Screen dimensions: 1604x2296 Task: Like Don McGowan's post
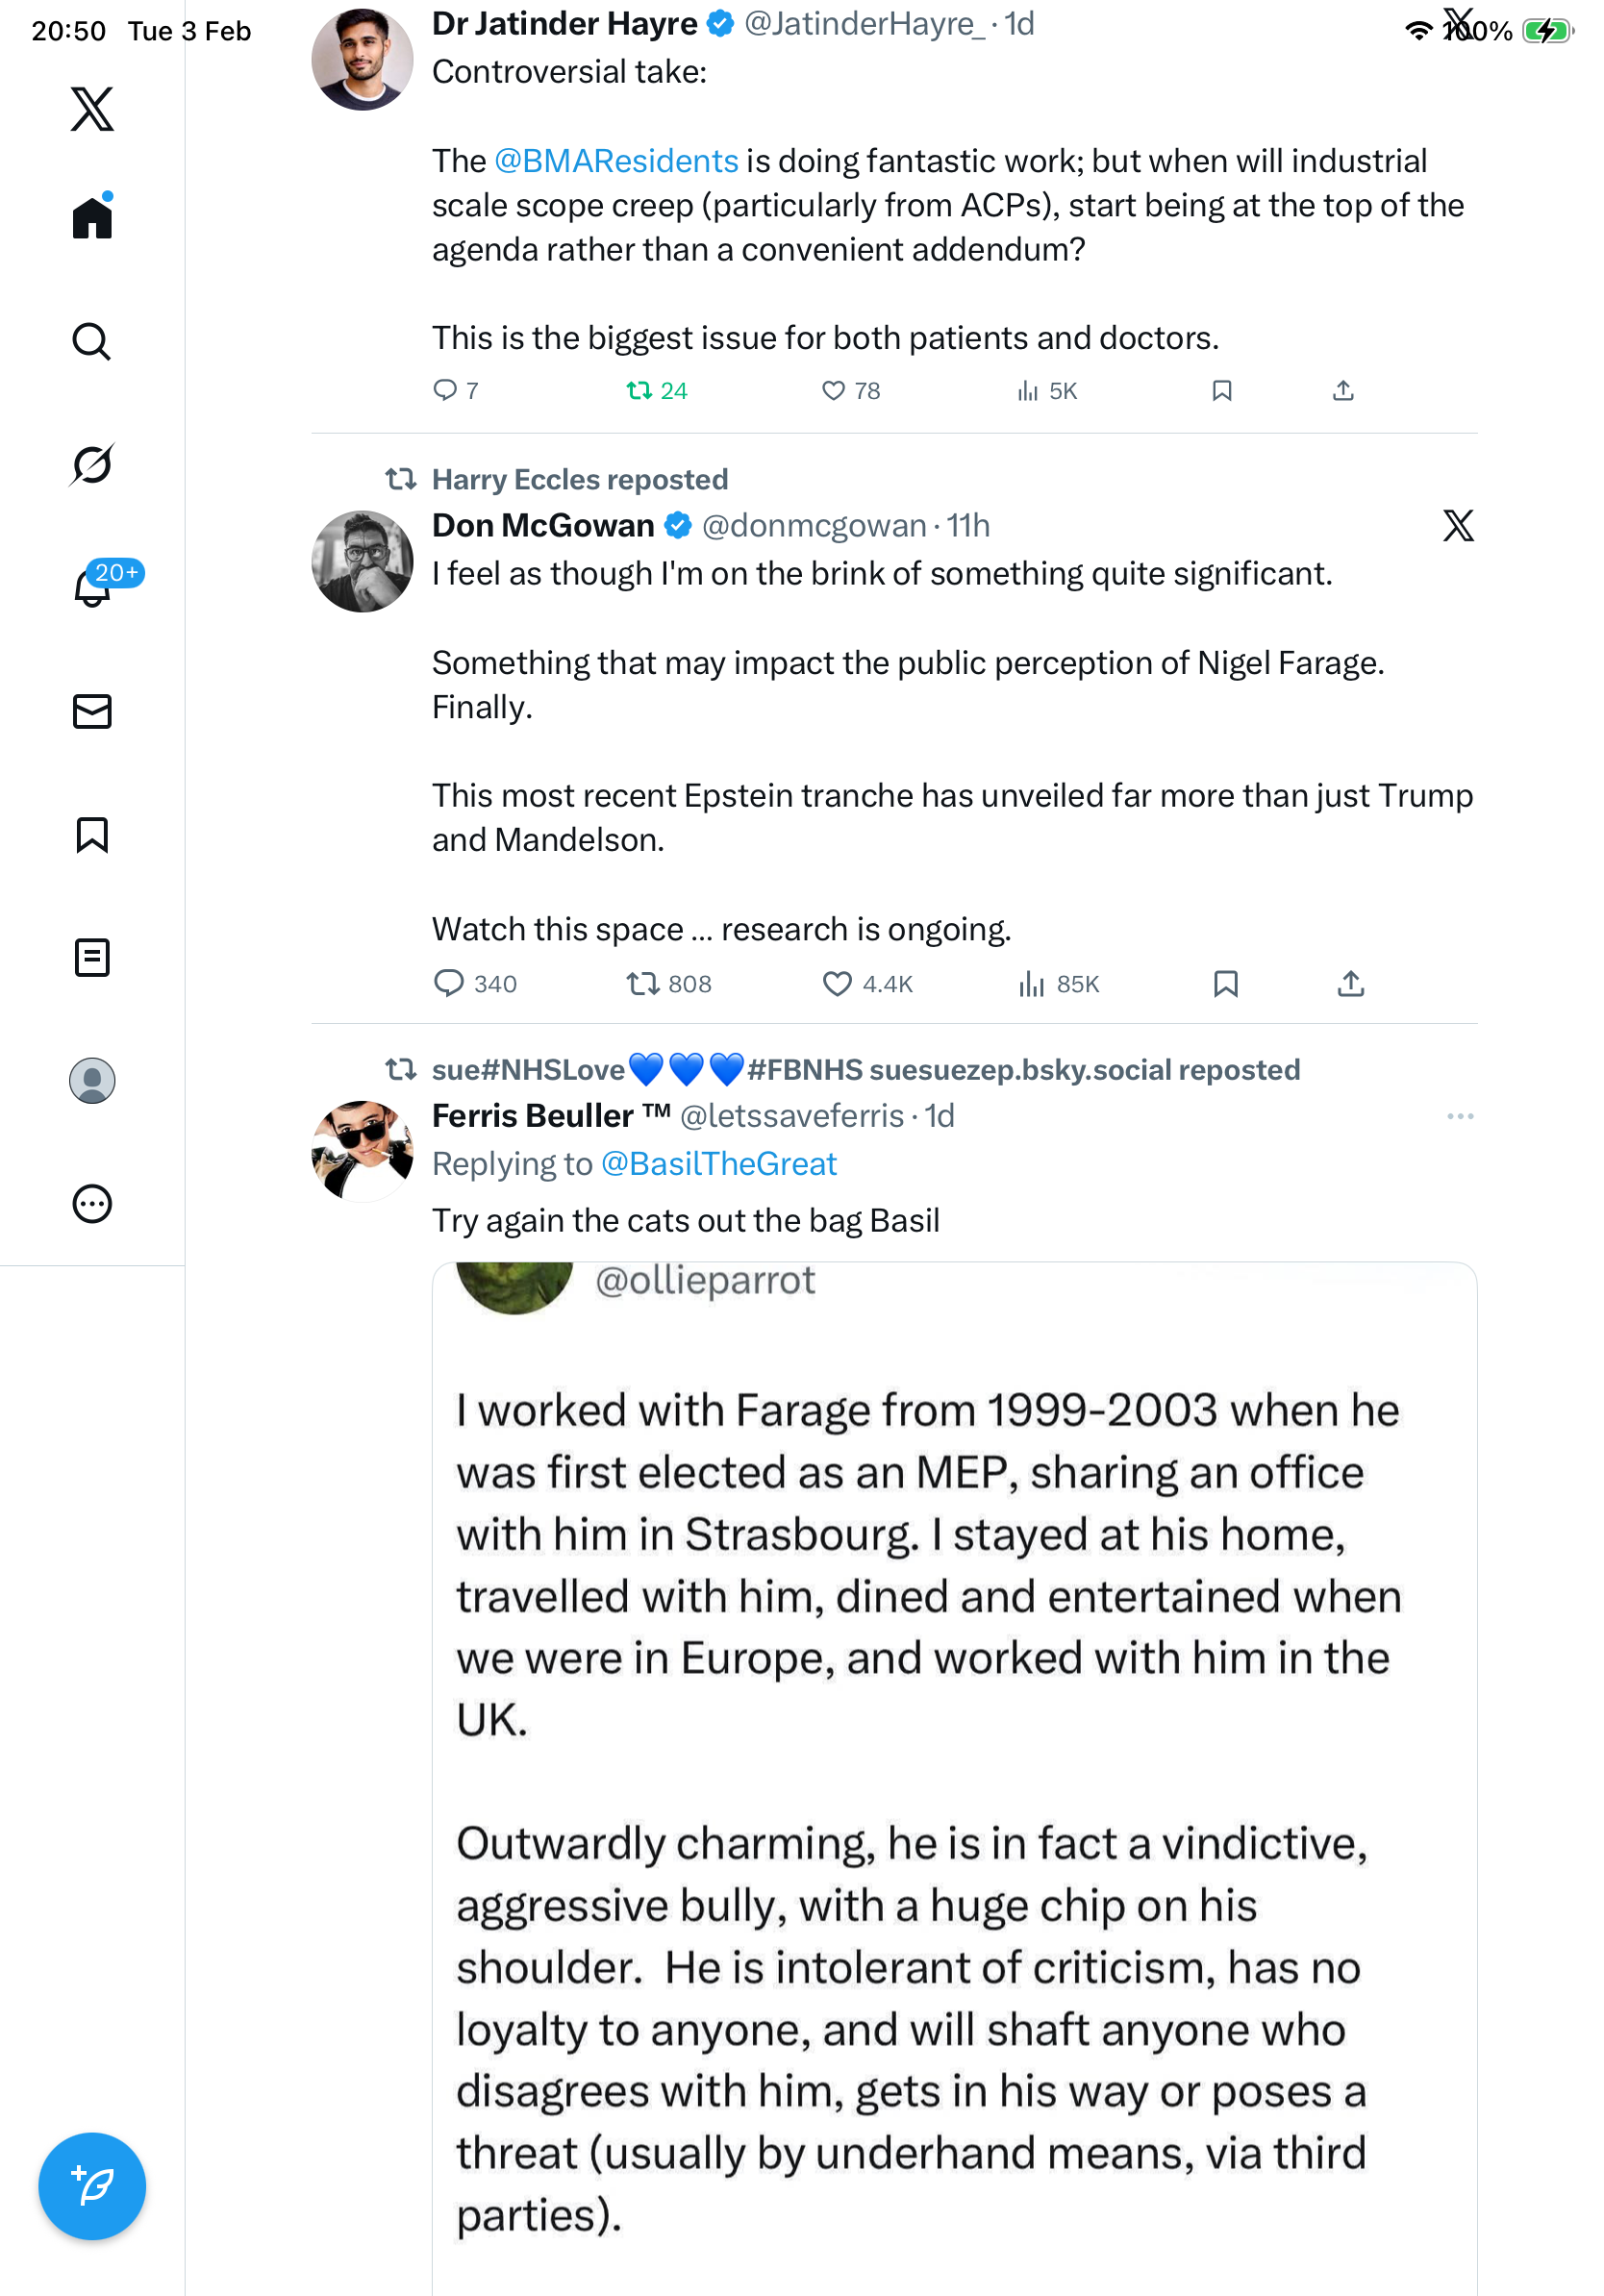pyautogui.click(x=836, y=984)
